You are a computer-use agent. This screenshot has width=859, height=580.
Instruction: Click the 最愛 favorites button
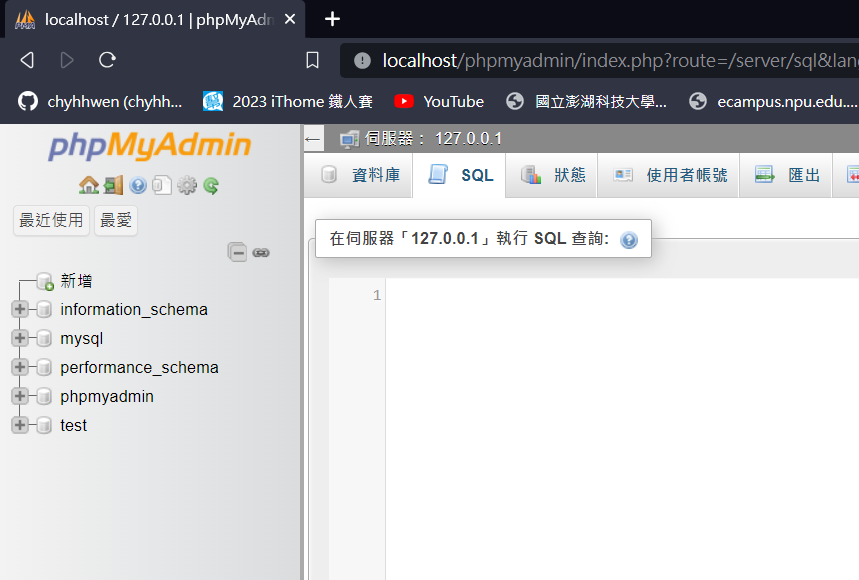(x=116, y=220)
